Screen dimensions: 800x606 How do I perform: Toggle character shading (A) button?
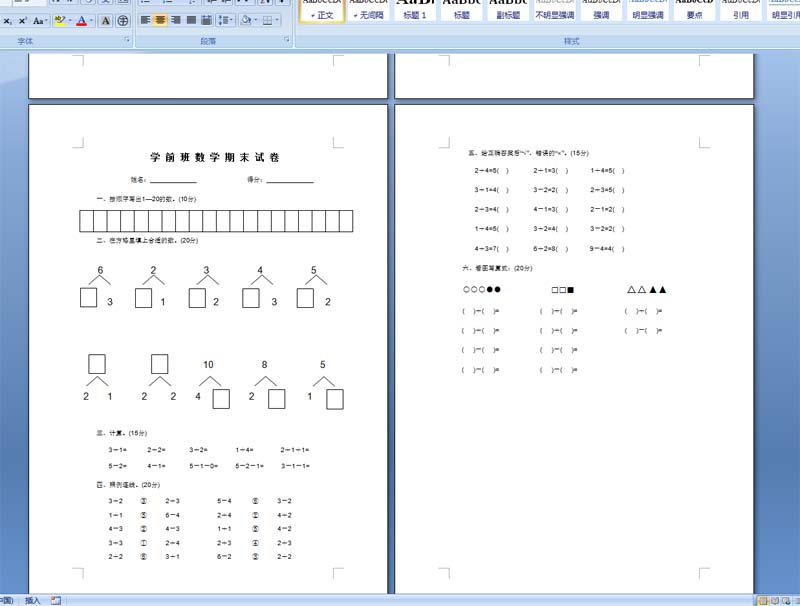106,21
